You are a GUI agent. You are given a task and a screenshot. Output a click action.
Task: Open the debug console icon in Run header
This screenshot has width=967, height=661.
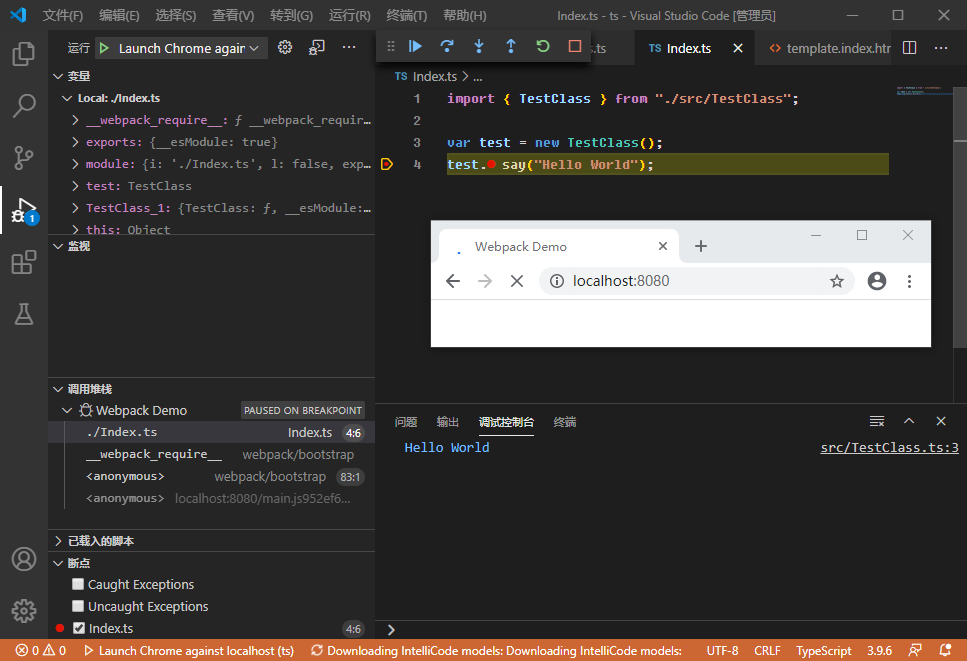click(x=317, y=47)
